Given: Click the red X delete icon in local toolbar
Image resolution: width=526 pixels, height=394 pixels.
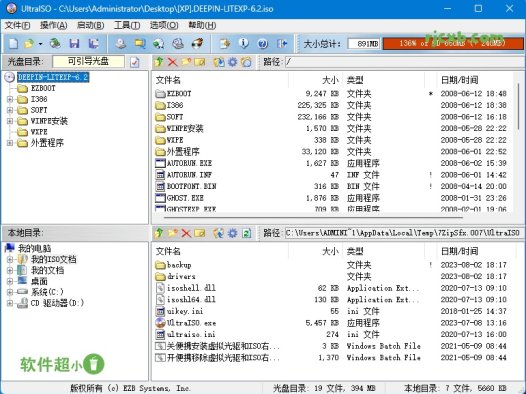Looking at the screenshot, I should tap(186, 233).
